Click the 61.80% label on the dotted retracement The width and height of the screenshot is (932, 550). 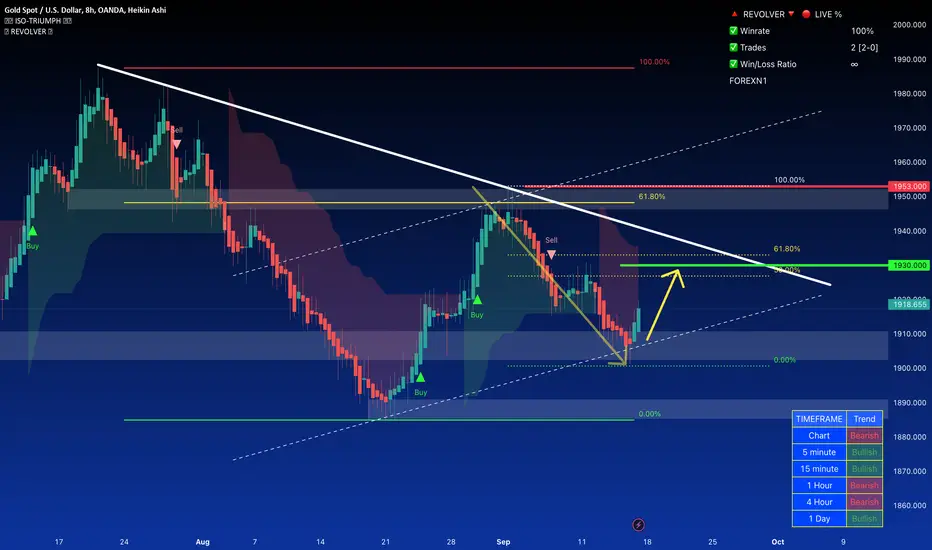pyautogui.click(x=786, y=249)
